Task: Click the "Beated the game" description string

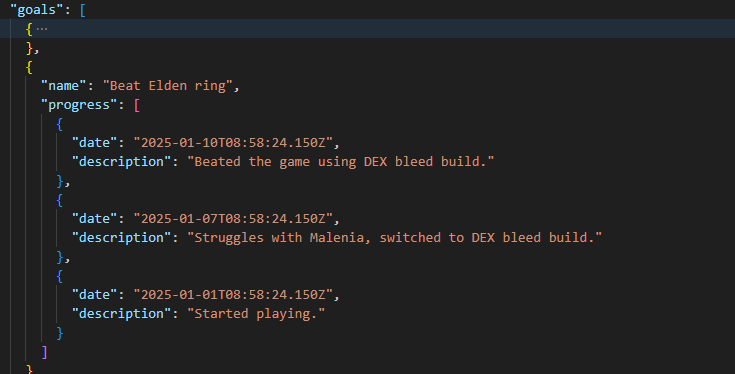Action: (341, 162)
